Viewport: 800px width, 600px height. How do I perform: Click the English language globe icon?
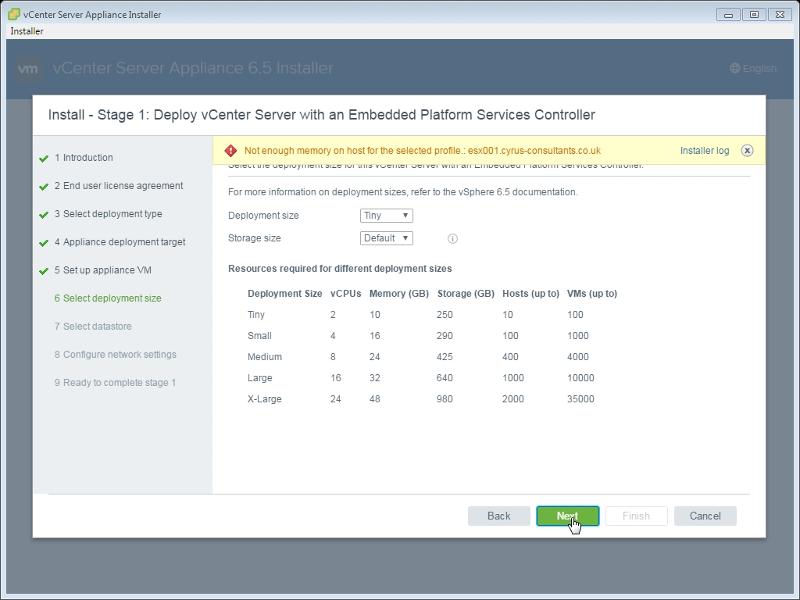(735, 68)
